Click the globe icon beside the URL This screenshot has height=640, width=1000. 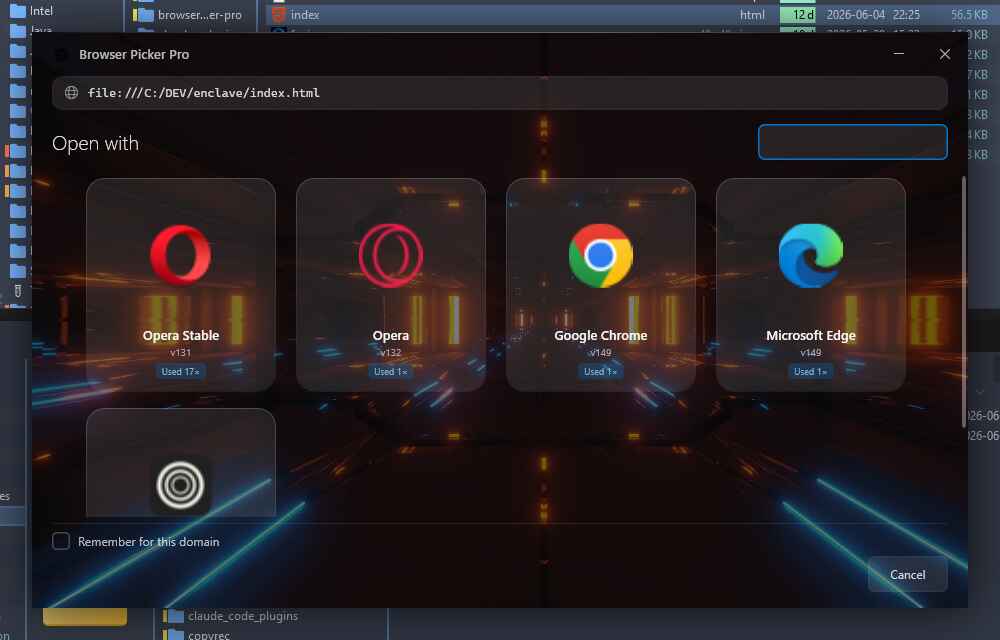tap(71, 93)
